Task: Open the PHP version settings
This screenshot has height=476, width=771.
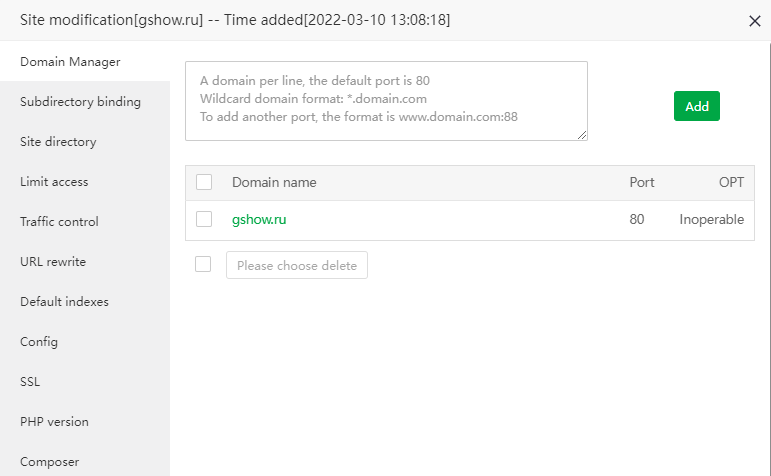Action: click(54, 422)
